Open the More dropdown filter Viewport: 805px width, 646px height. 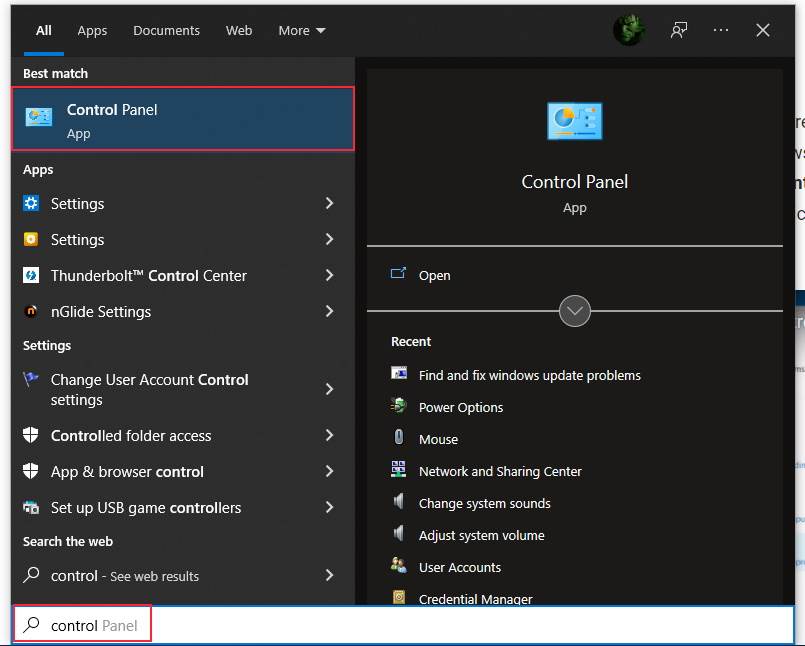302,31
